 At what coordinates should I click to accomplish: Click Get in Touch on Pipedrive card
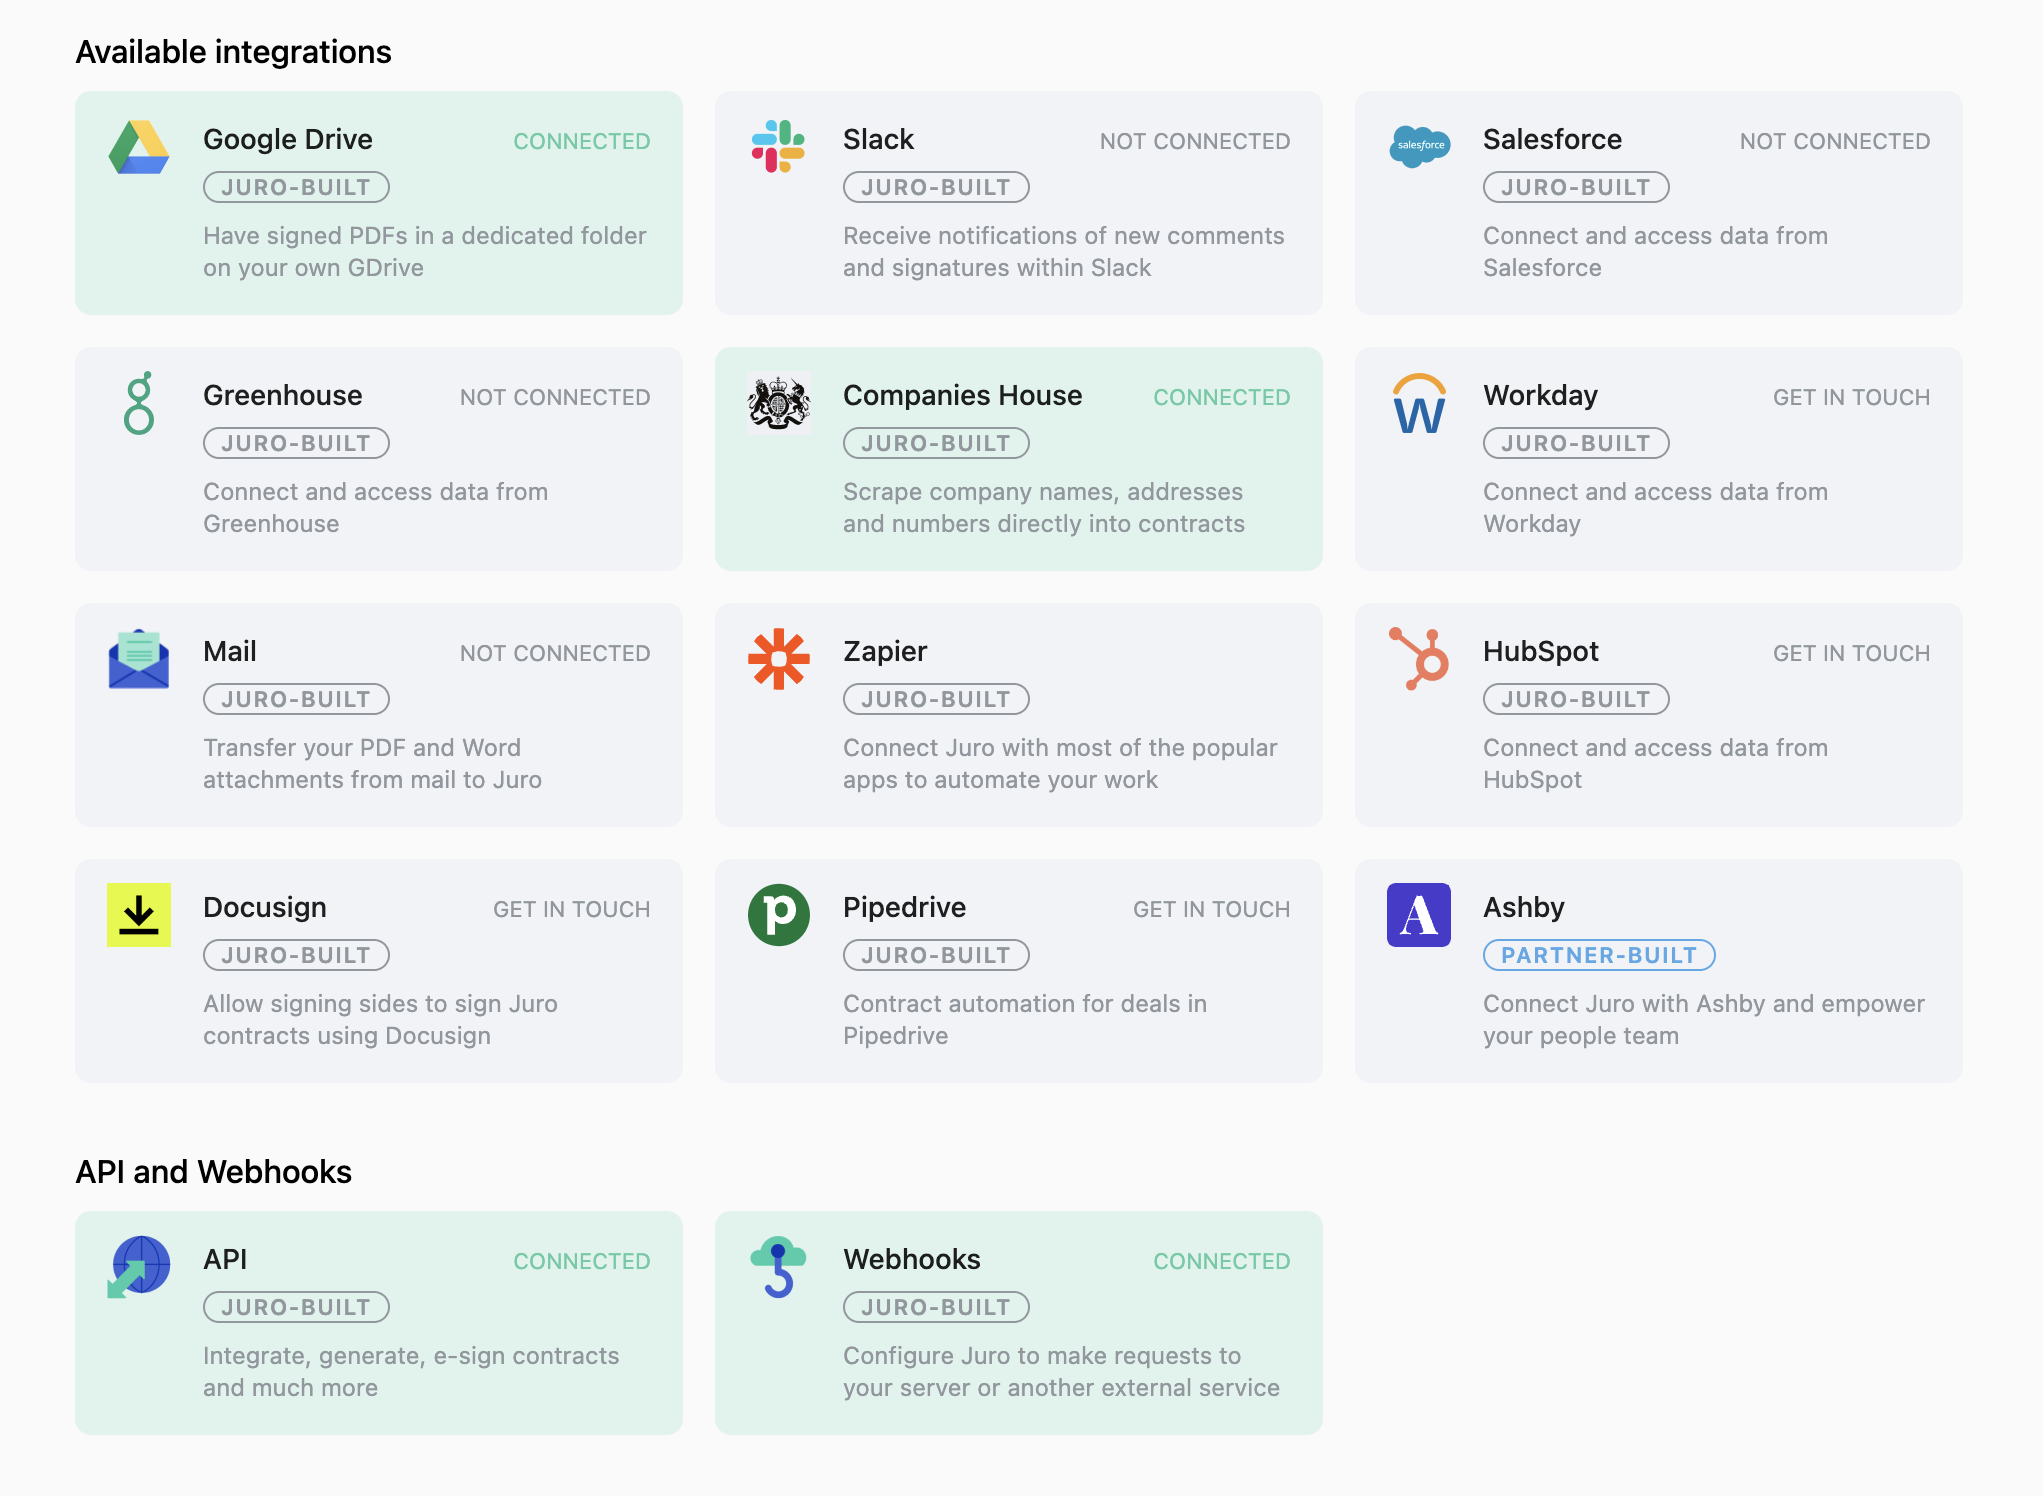point(1211,909)
